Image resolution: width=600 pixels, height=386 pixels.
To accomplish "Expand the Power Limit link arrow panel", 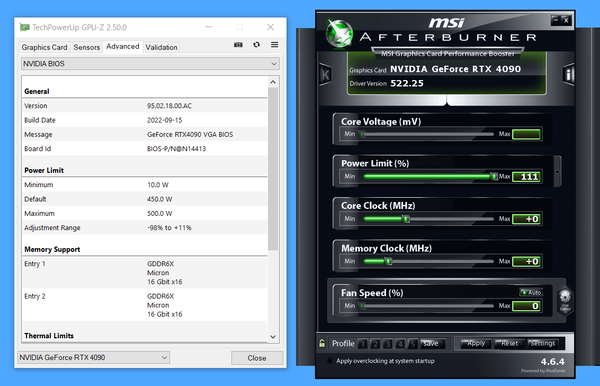I will point(557,172).
